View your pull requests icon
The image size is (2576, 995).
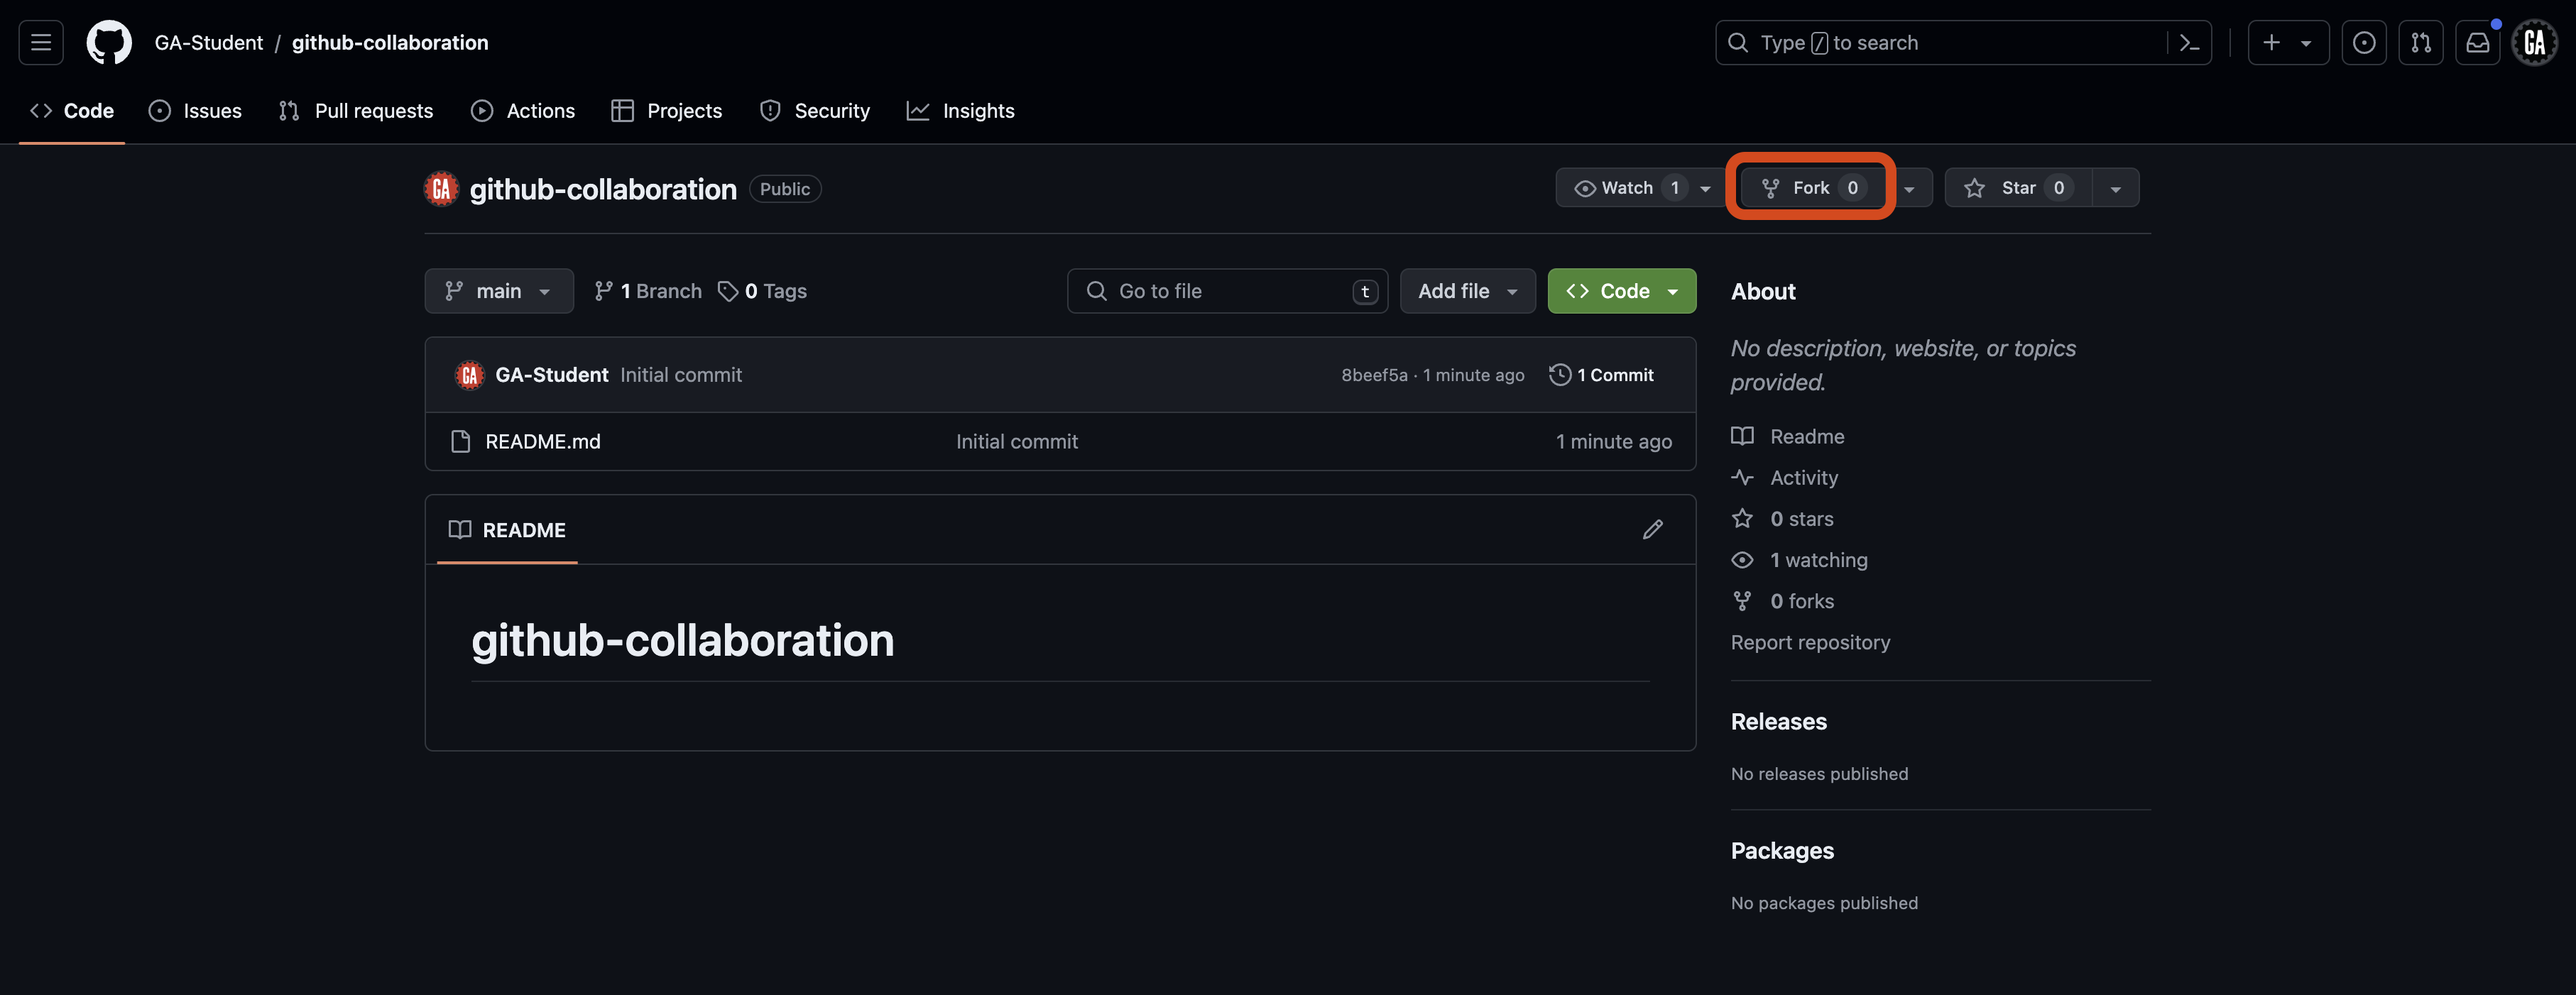2421,42
